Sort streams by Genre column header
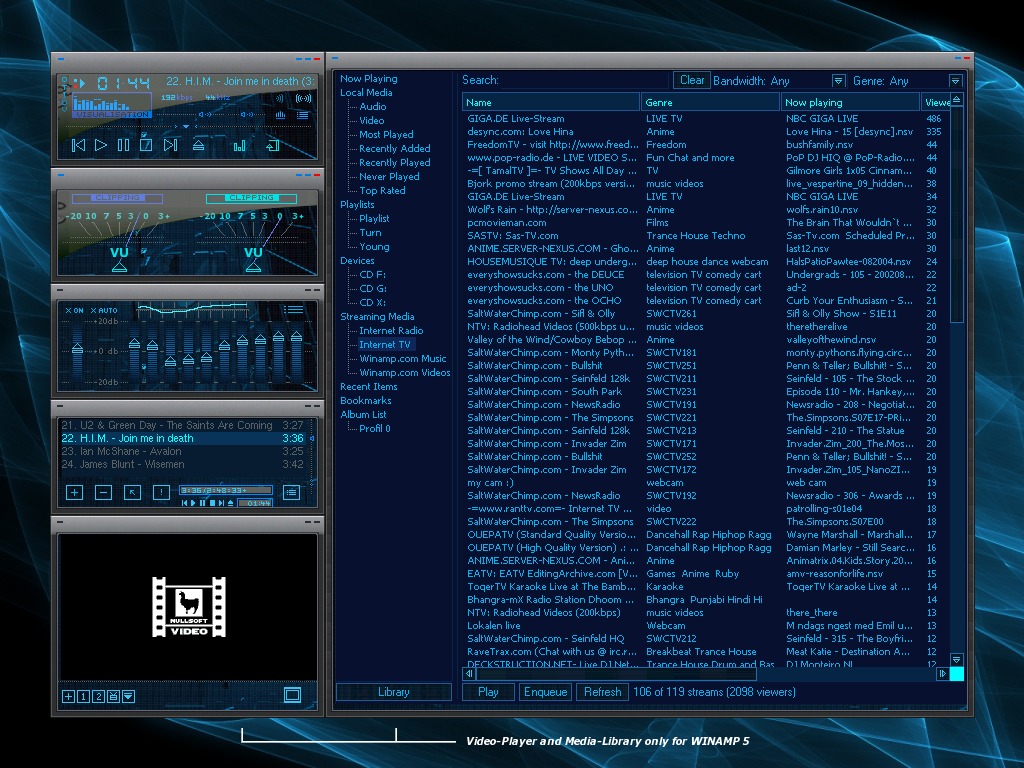 (711, 103)
